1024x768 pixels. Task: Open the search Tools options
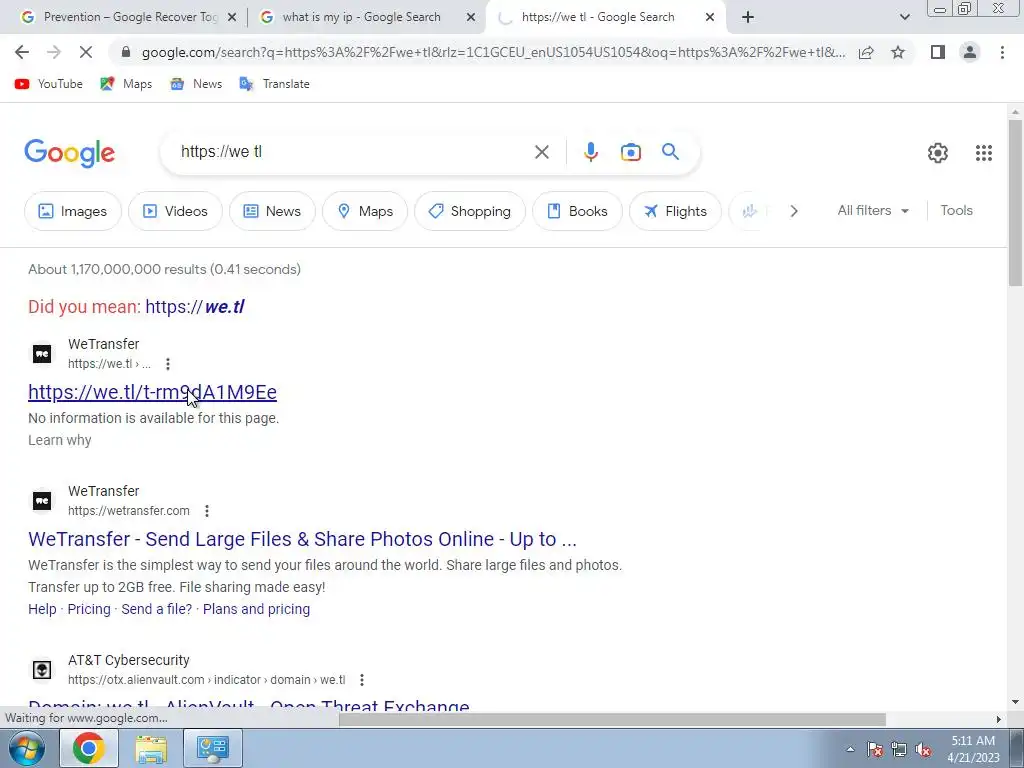(x=956, y=210)
